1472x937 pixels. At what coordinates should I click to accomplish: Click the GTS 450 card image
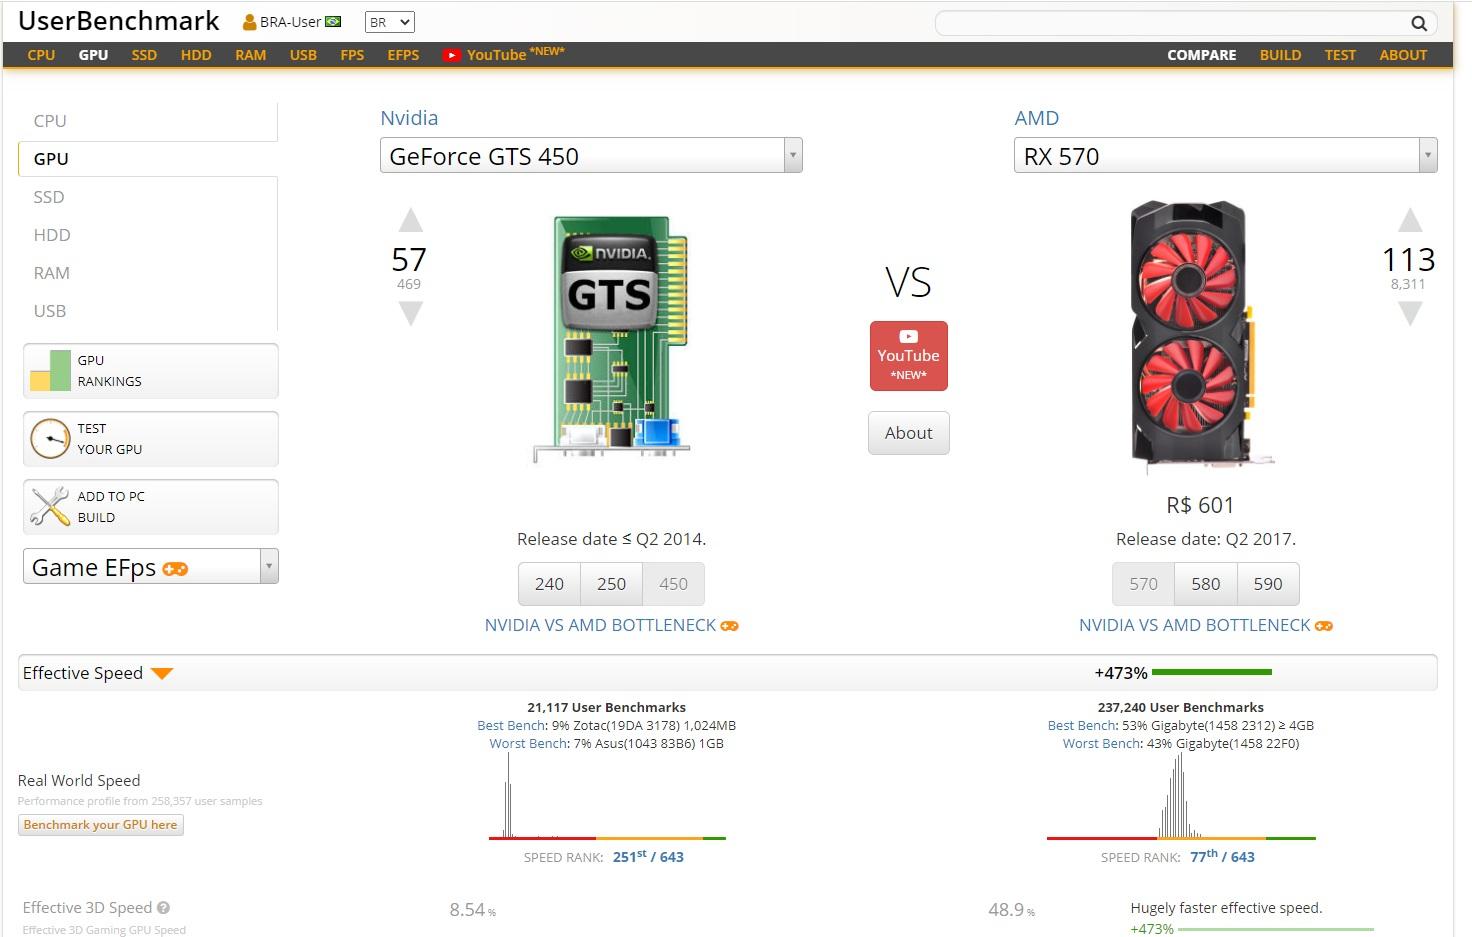pyautogui.click(x=612, y=339)
